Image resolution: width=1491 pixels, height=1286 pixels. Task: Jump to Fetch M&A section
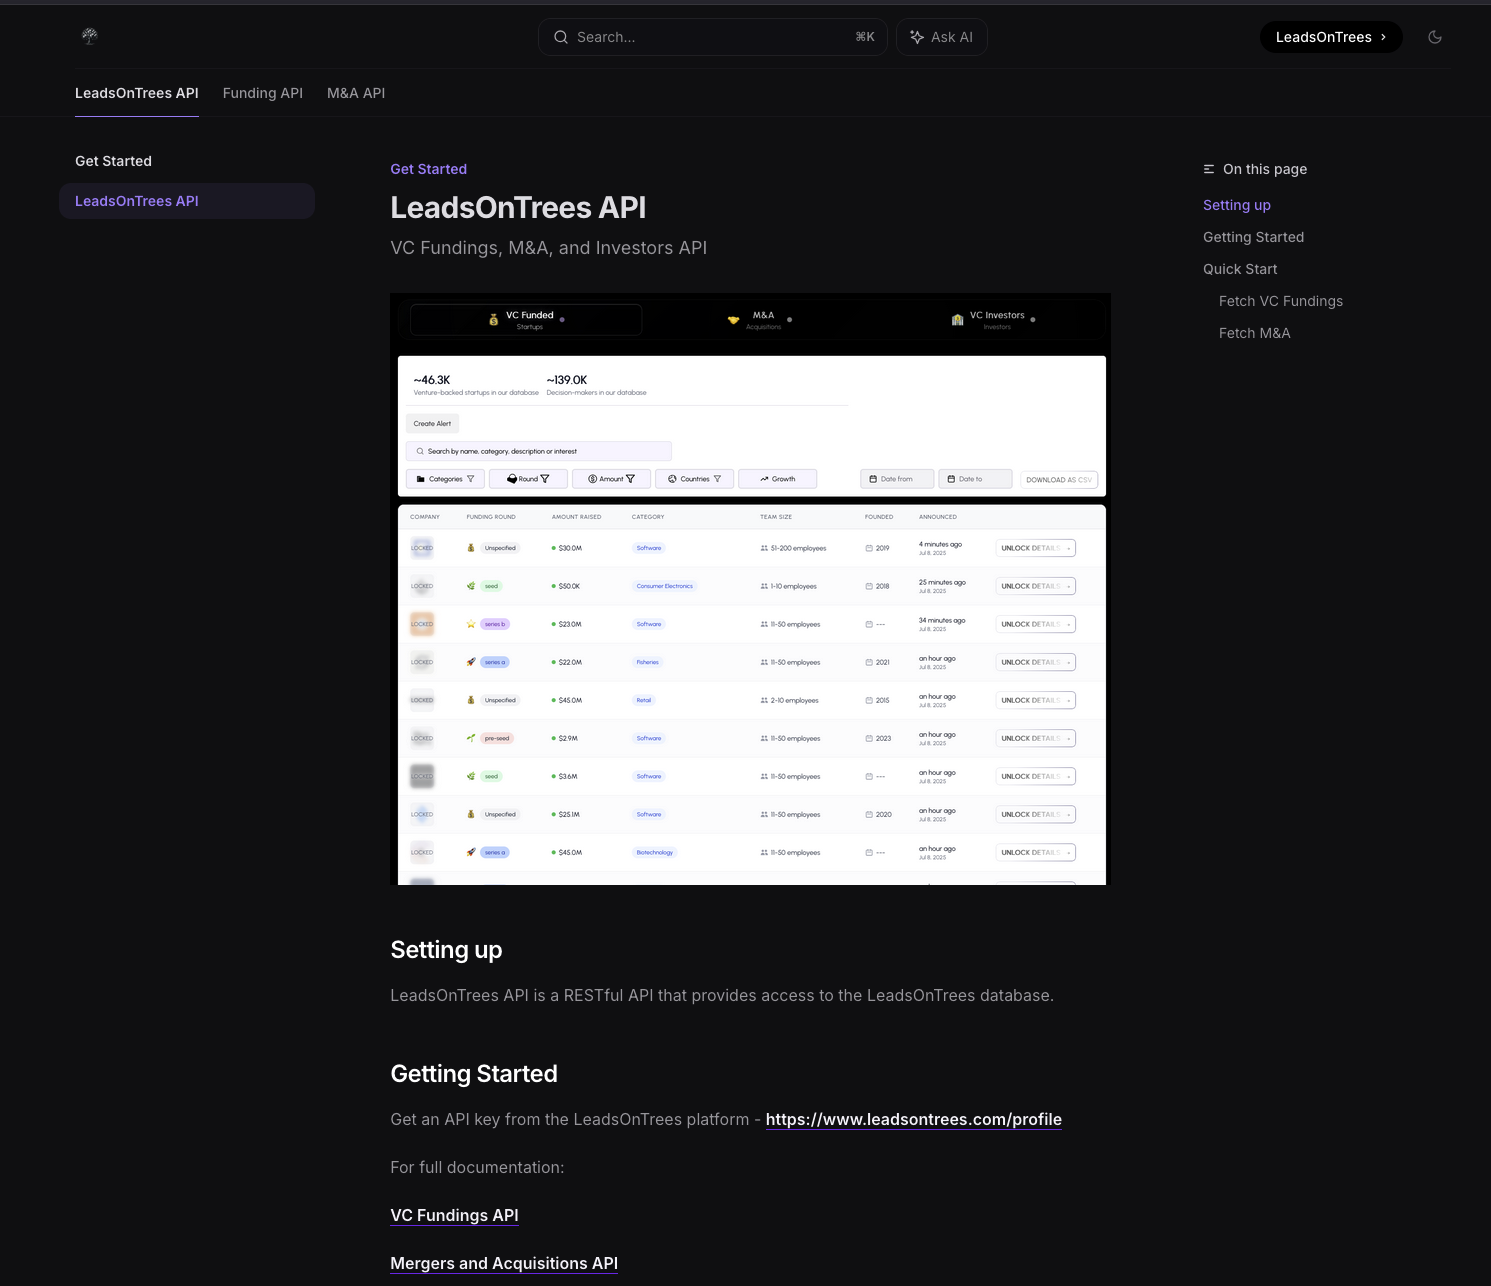(x=1255, y=333)
